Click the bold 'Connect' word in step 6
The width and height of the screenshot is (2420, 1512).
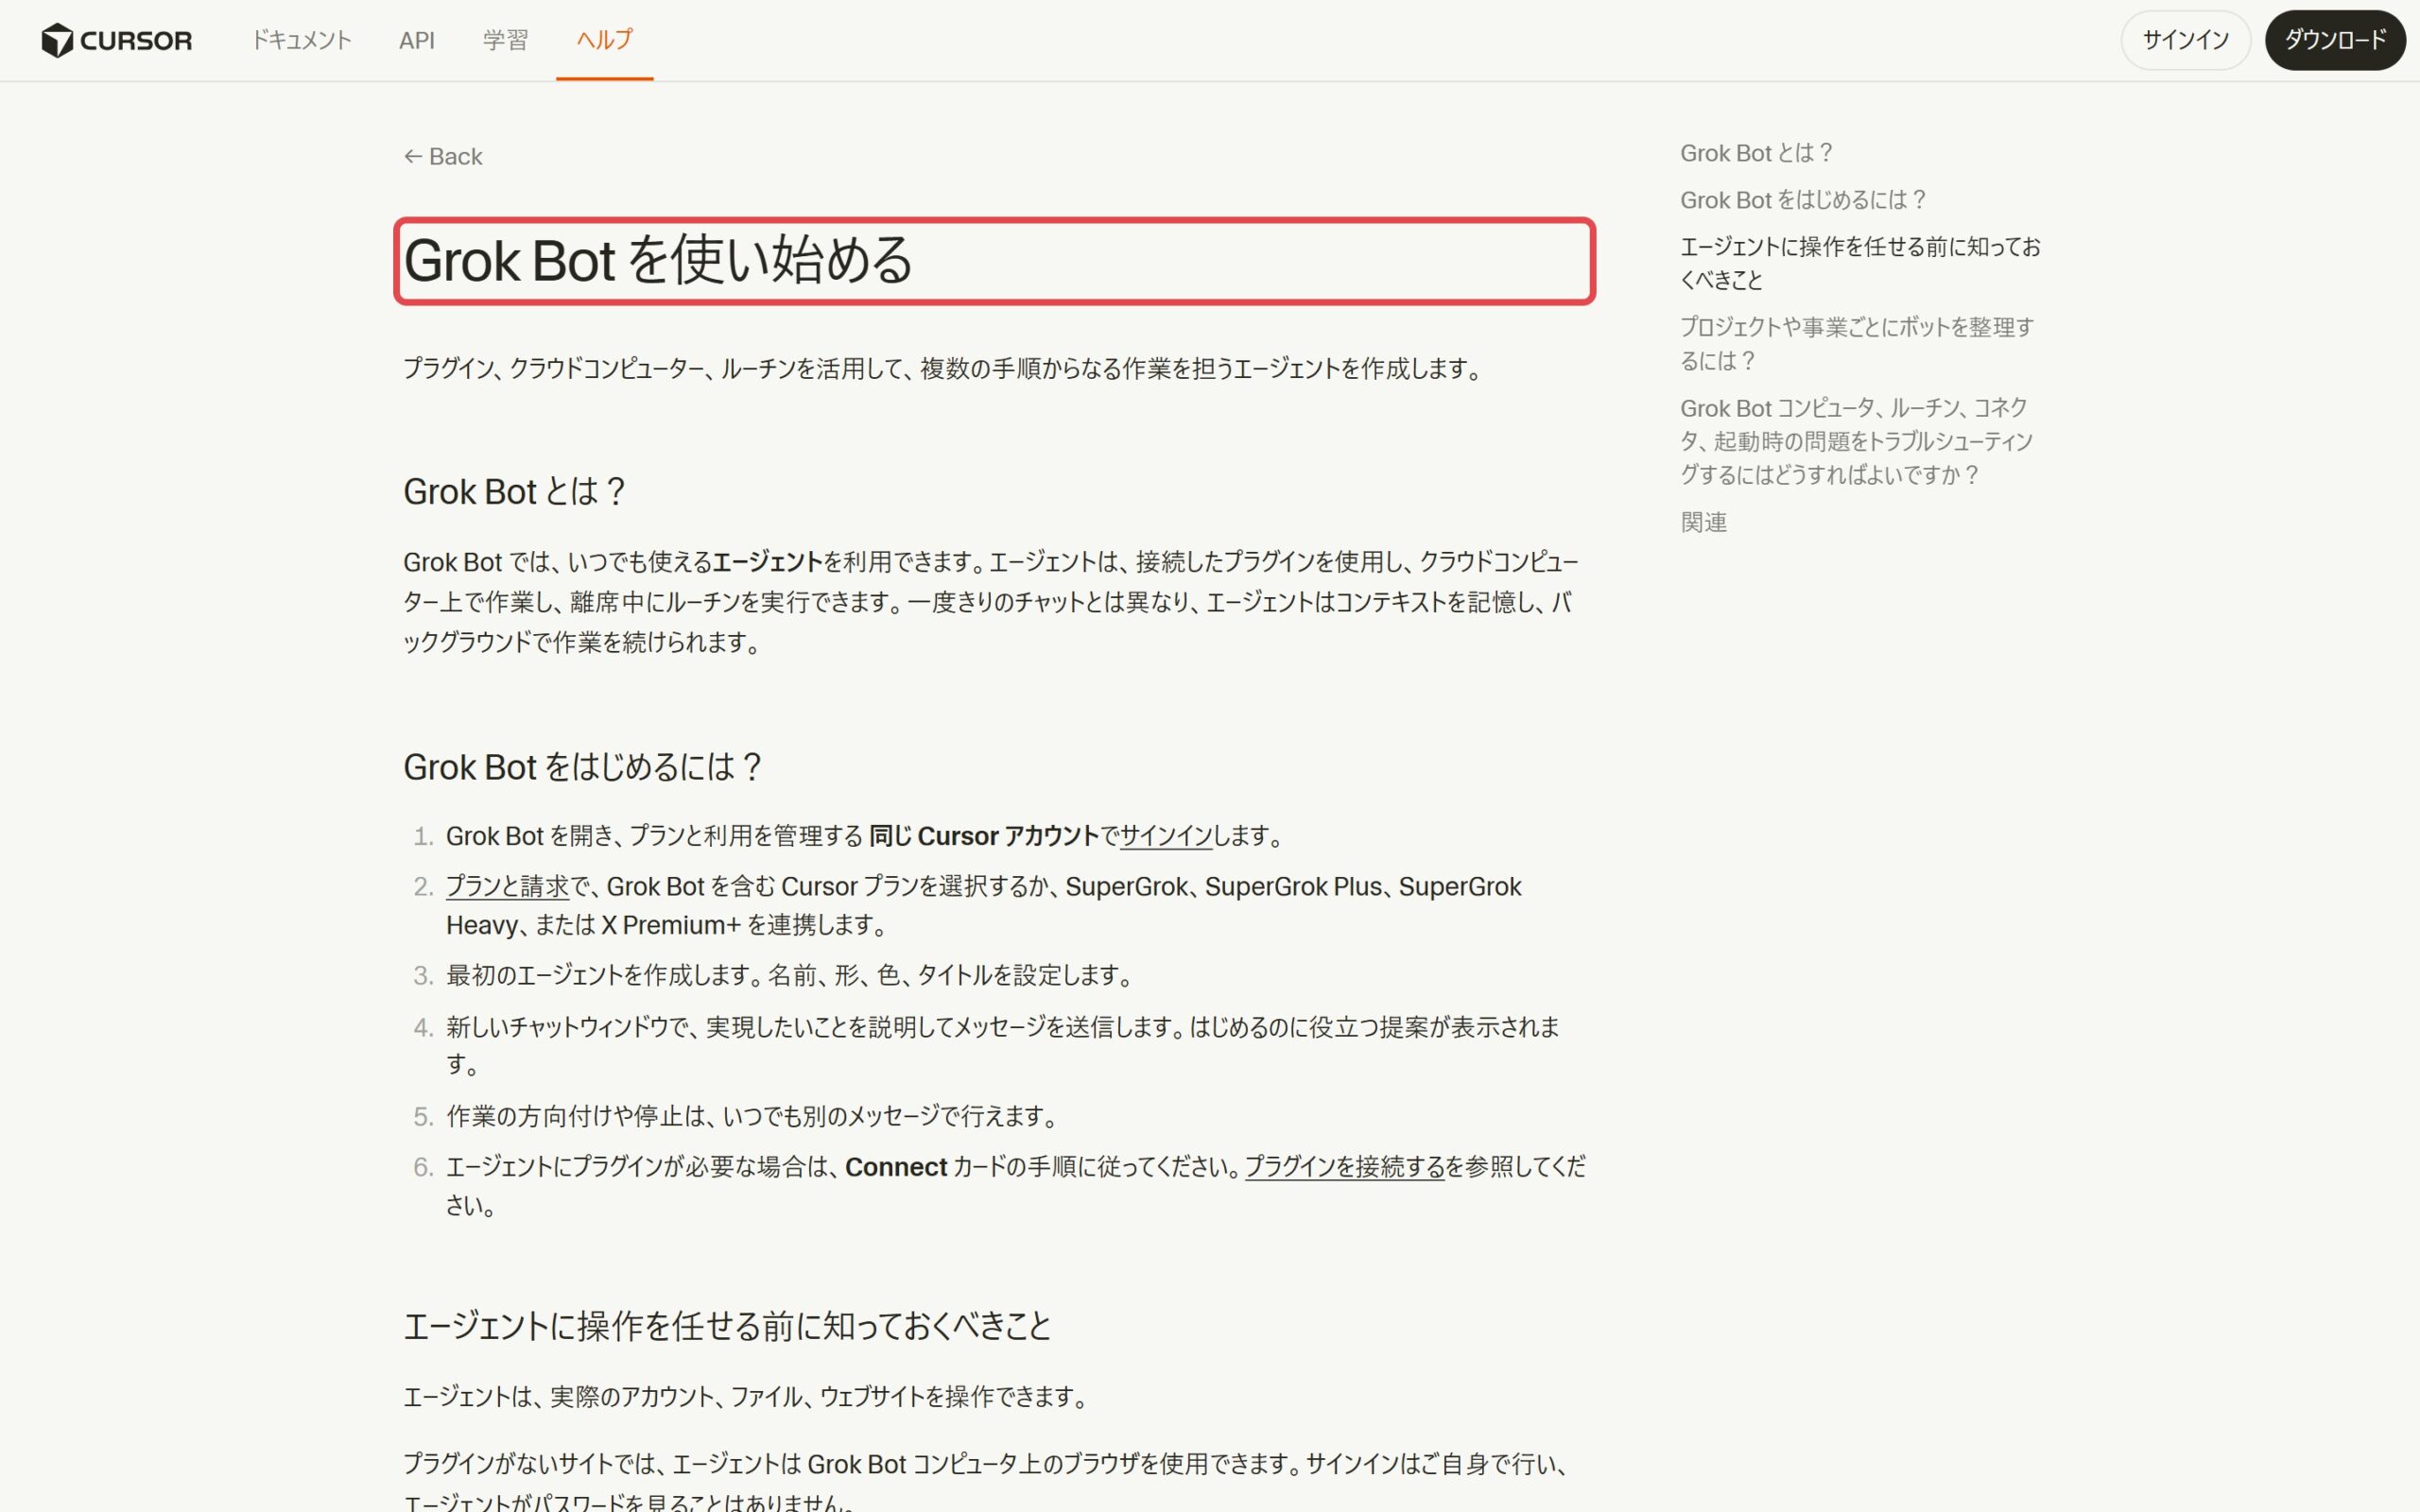click(x=896, y=1166)
